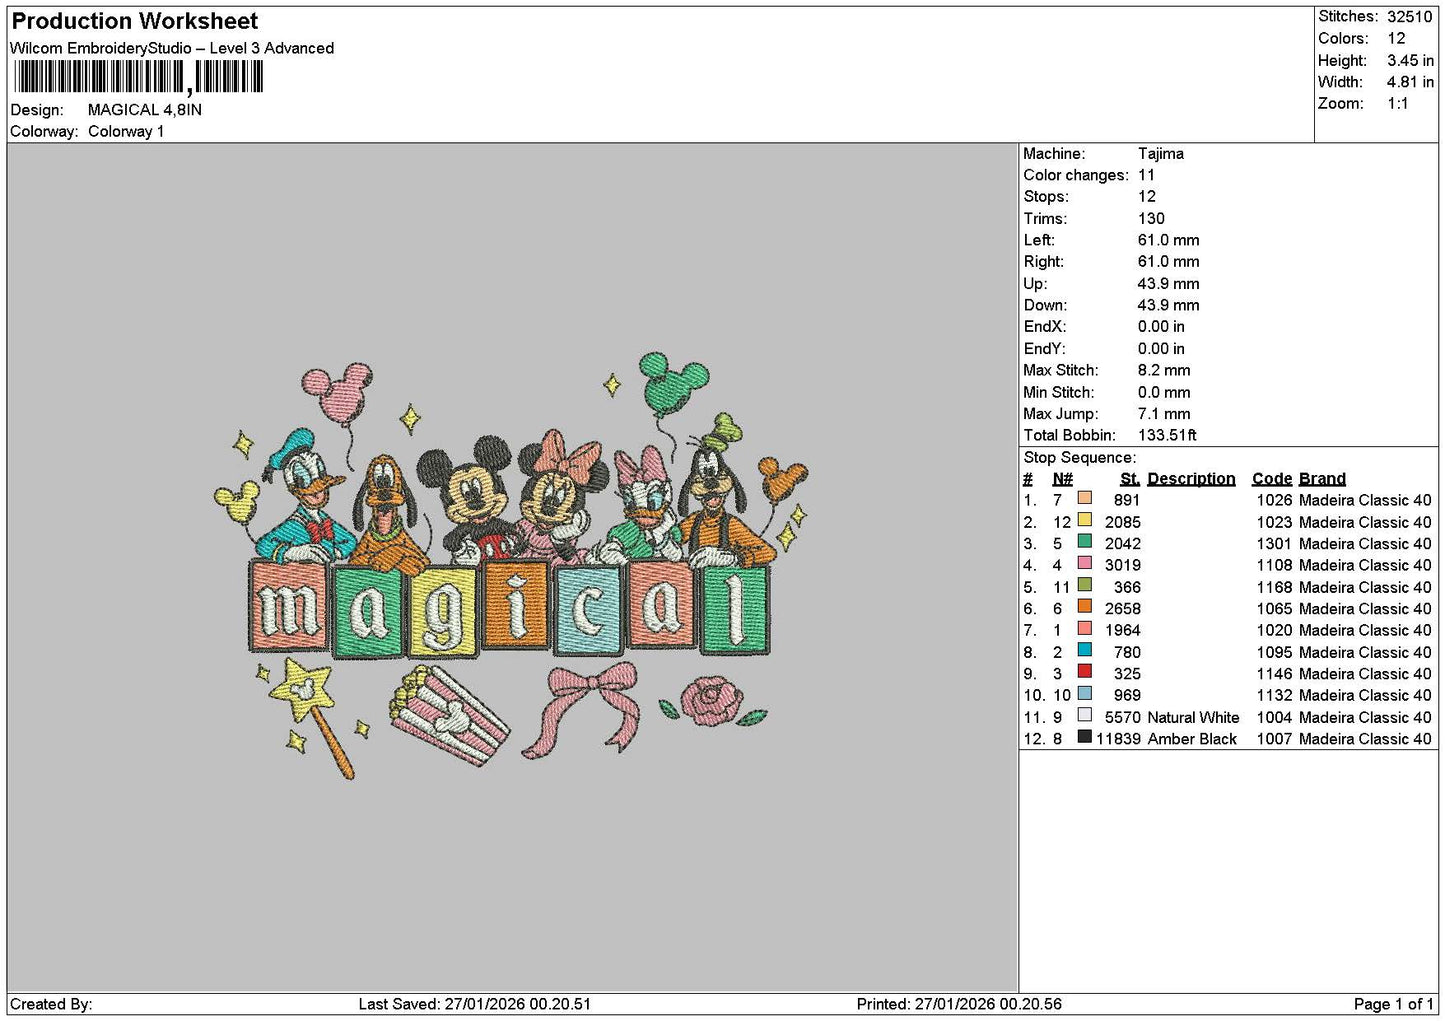Click the 'Stop Sequence:' heading
The image size is (1445, 1021).
point(1079,458)
